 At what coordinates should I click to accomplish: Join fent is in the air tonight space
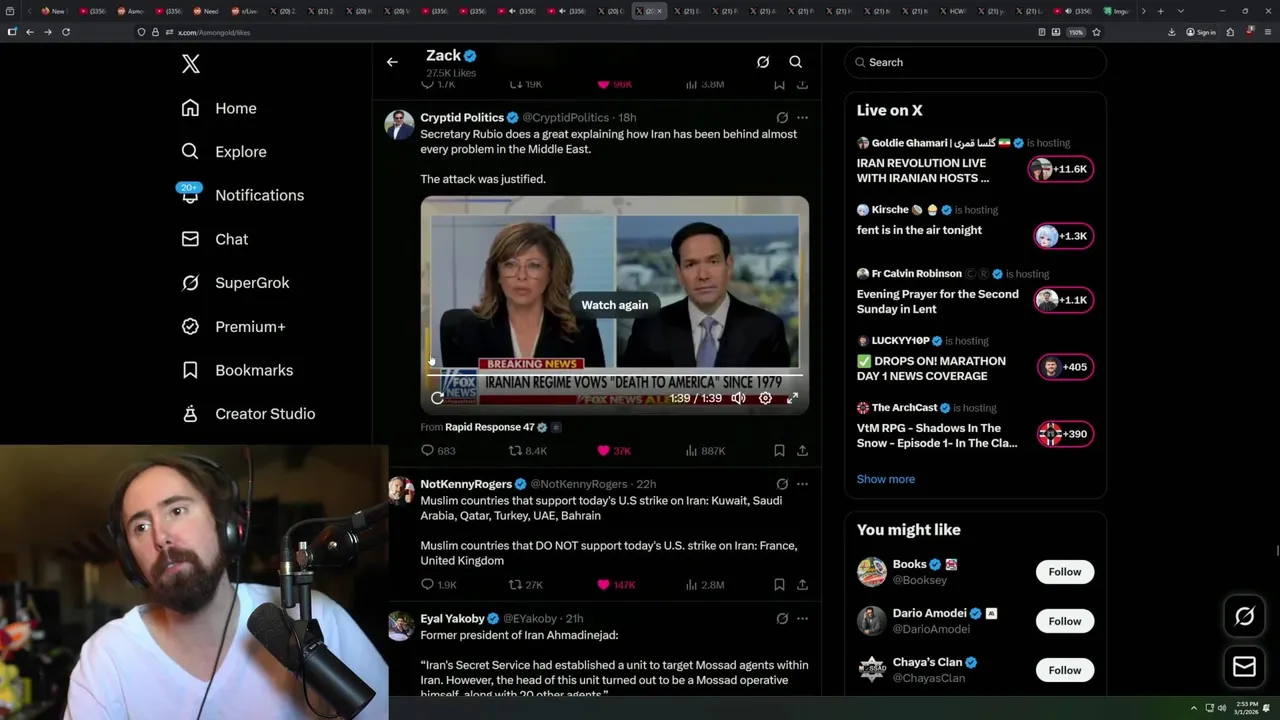(1064, 236)
